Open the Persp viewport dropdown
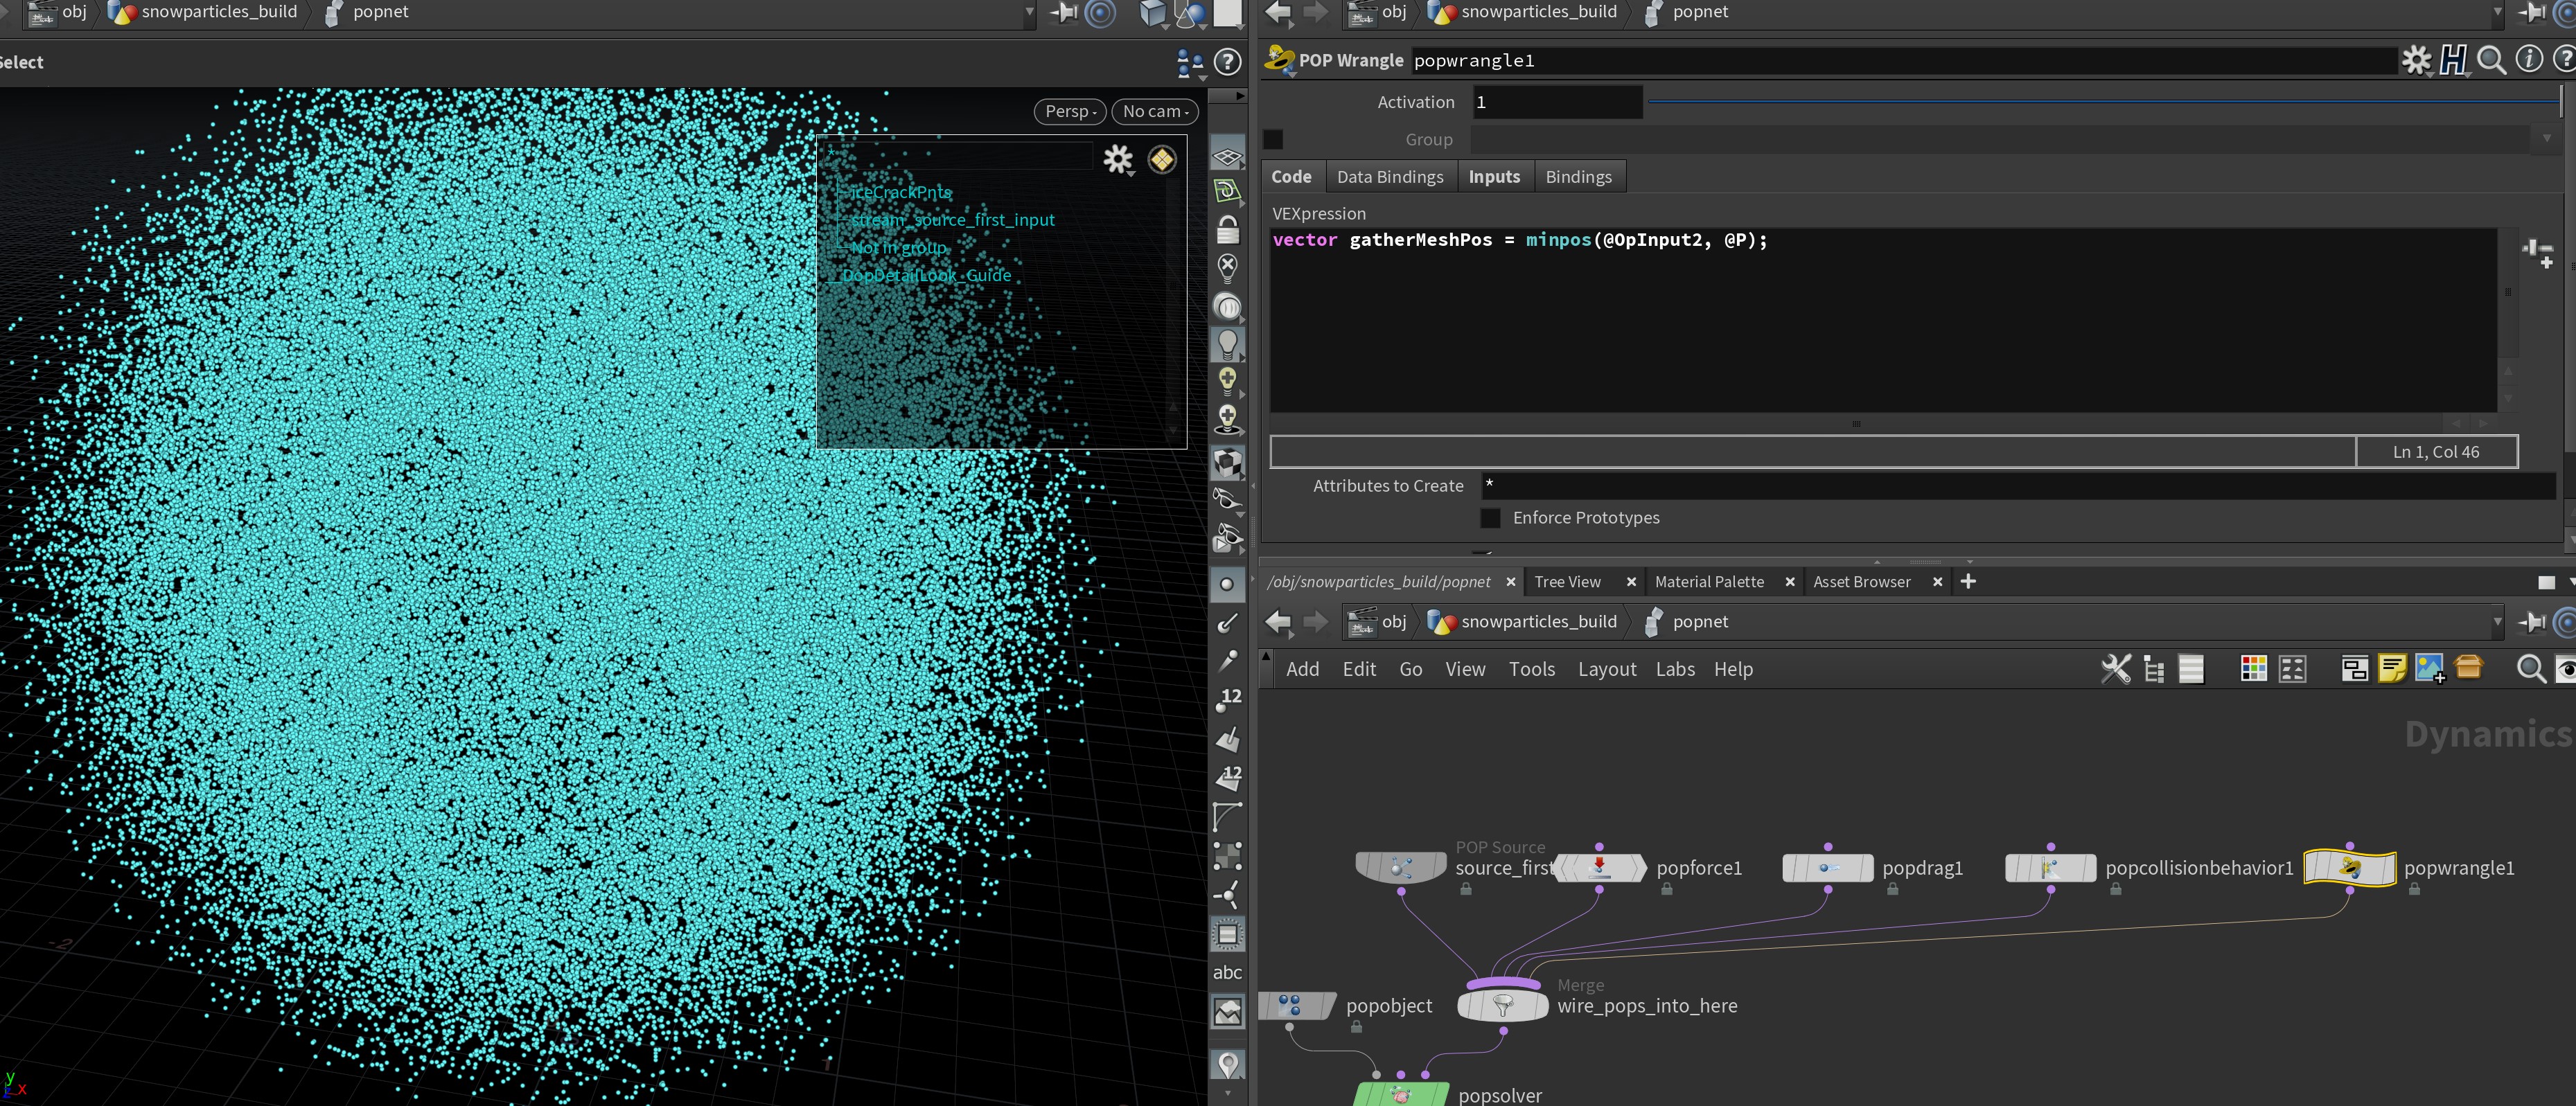This screenshot has height=1106, width=2576. click(x=1069, y=111)
